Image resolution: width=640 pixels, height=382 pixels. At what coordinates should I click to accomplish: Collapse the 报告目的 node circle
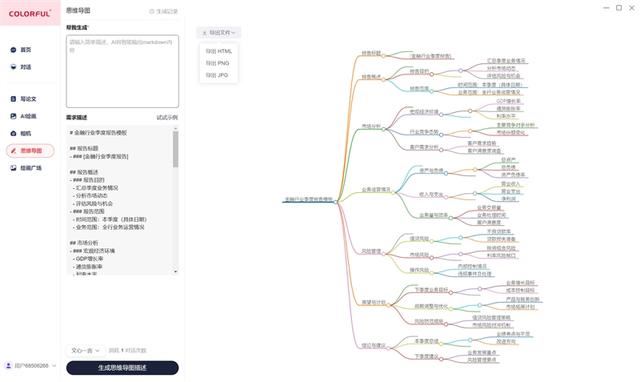click(431, 74)
